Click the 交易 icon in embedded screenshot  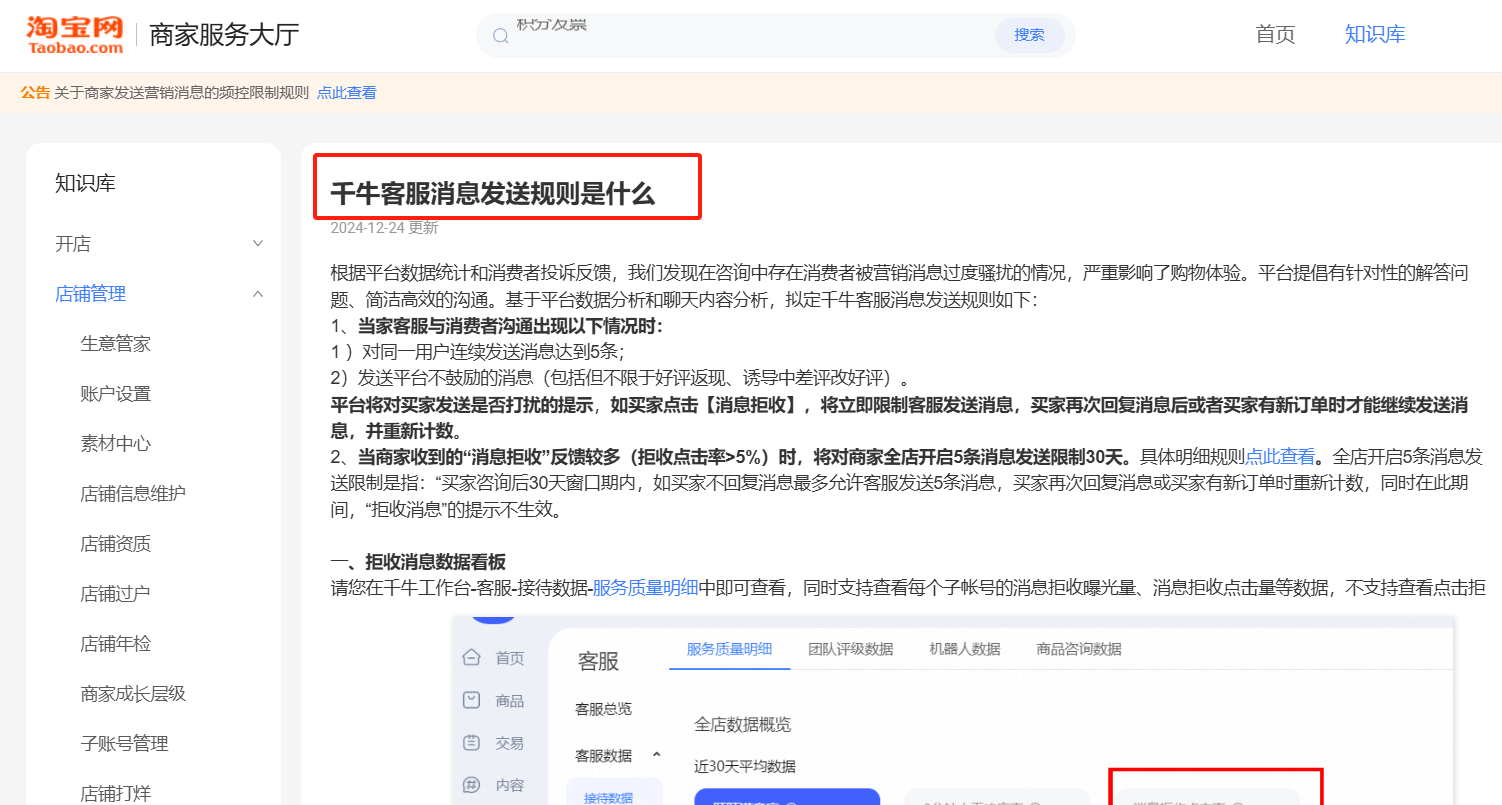coord(471,743)
